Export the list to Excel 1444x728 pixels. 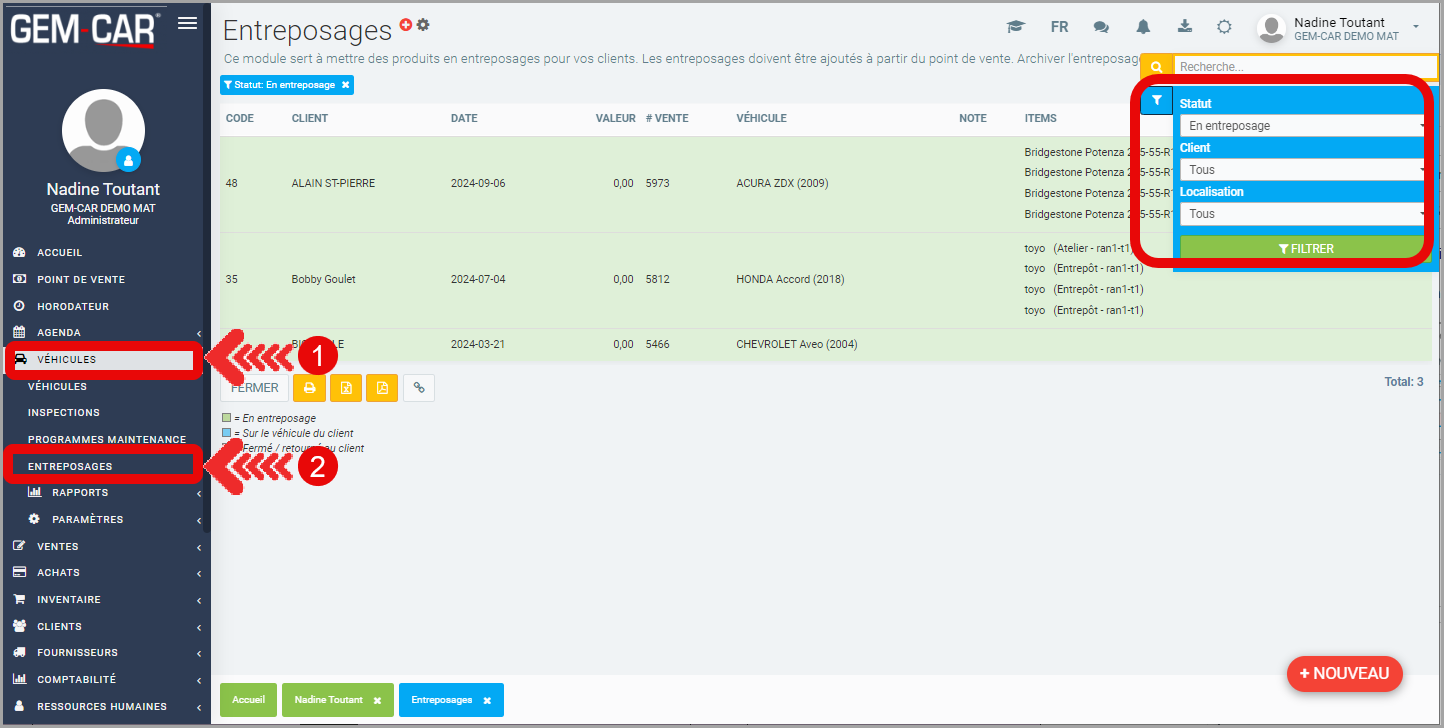(346, 388)
